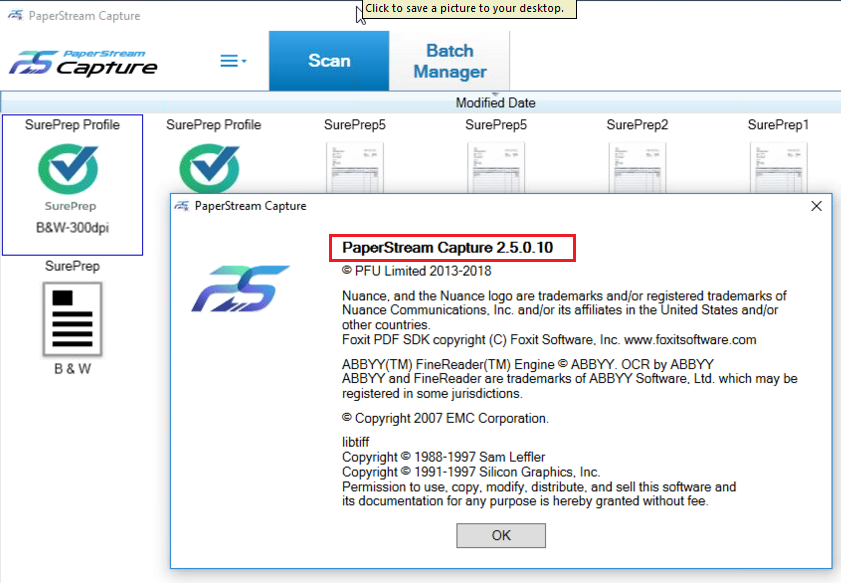Switch to the Scan tab
This screenshot has height=583, width=841.
tap(328, 60)
